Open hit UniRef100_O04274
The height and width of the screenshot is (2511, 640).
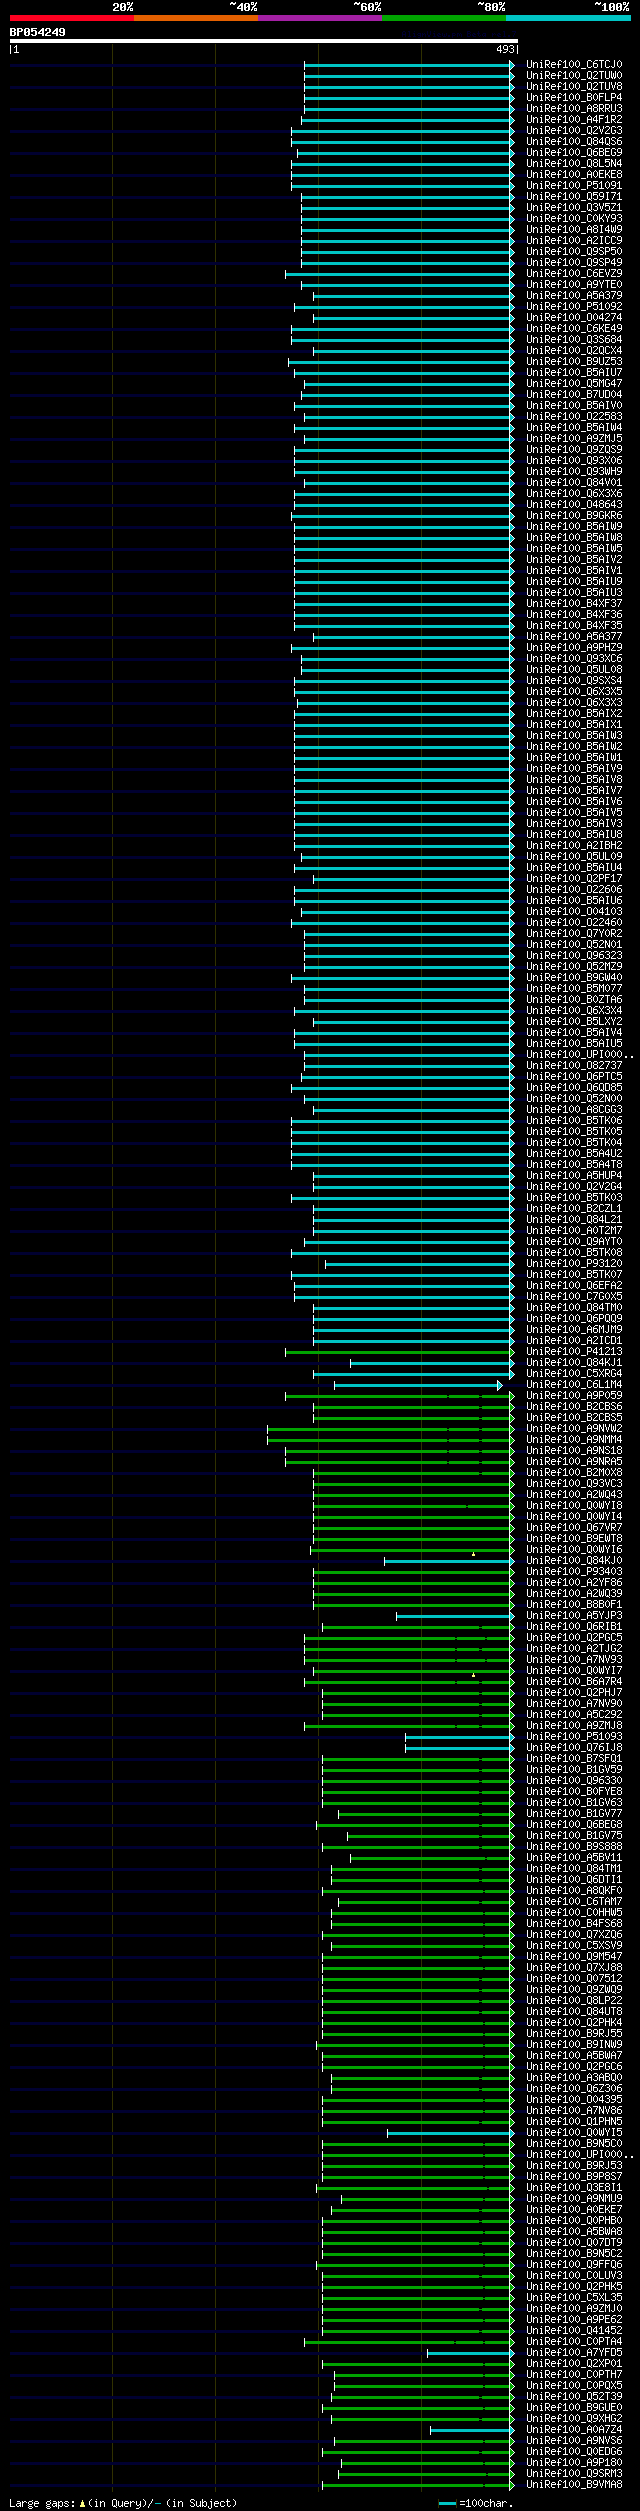click(574, 318)
